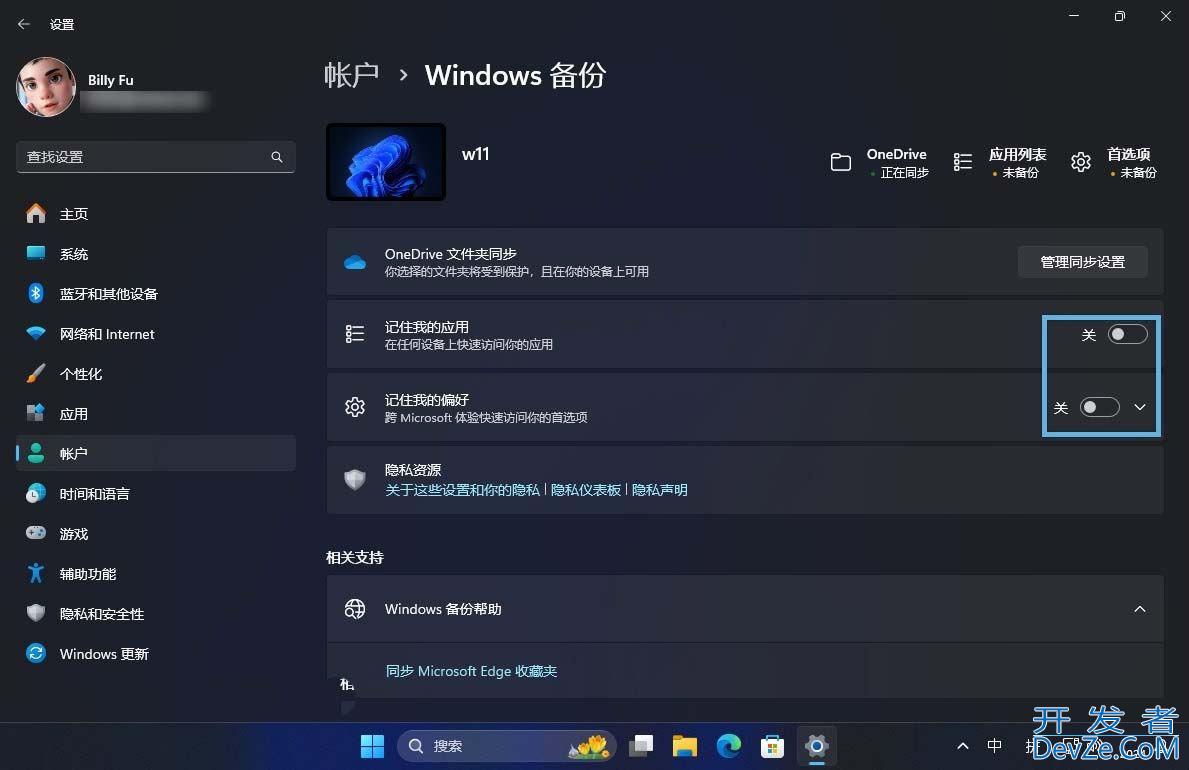
Task: Open Windows 更新 in the sidebar
Action: 155,654
